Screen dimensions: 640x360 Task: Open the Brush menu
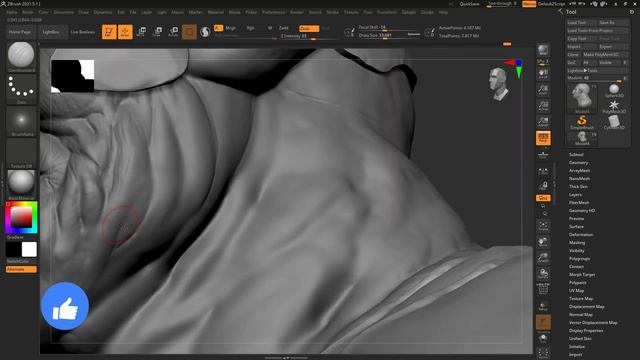[x=28, y=12]
